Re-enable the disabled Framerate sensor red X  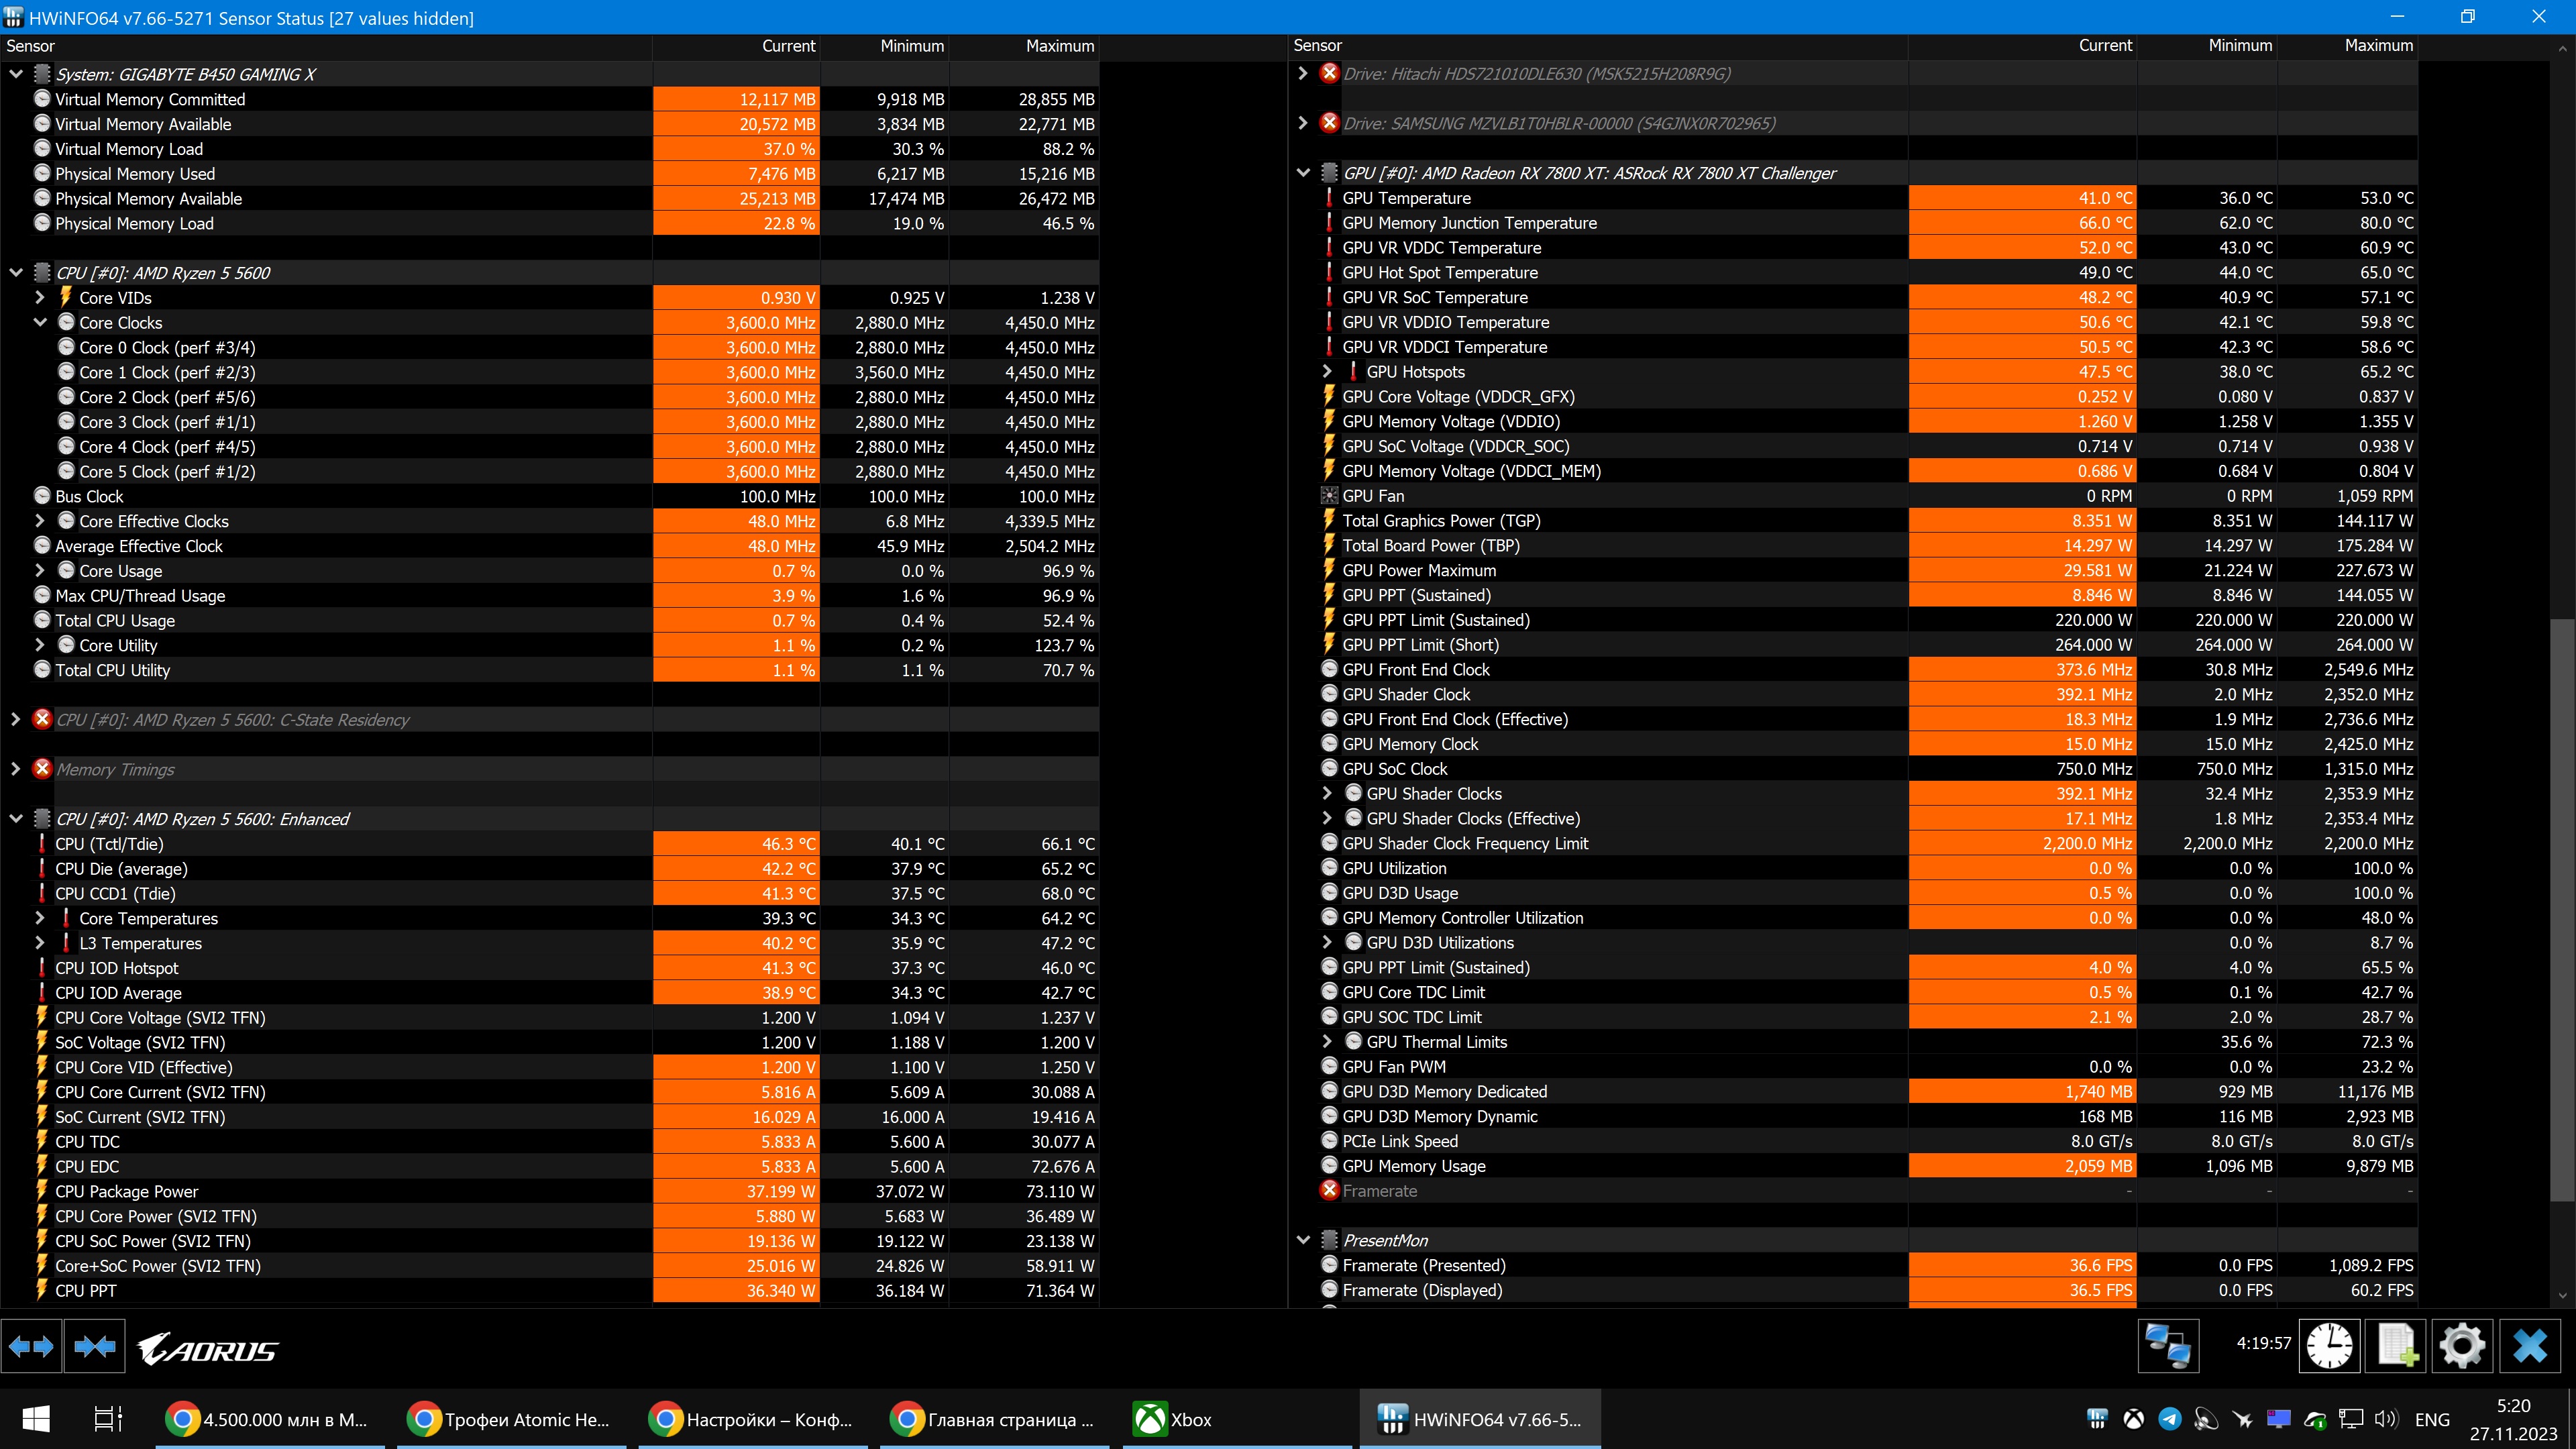[x=1329, y=1190]
